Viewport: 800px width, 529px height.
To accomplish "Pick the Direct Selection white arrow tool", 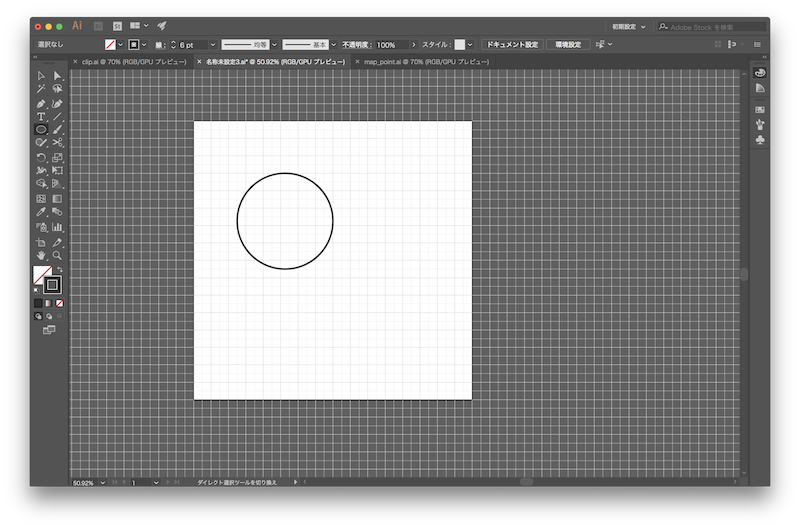I will click(57, 76).
